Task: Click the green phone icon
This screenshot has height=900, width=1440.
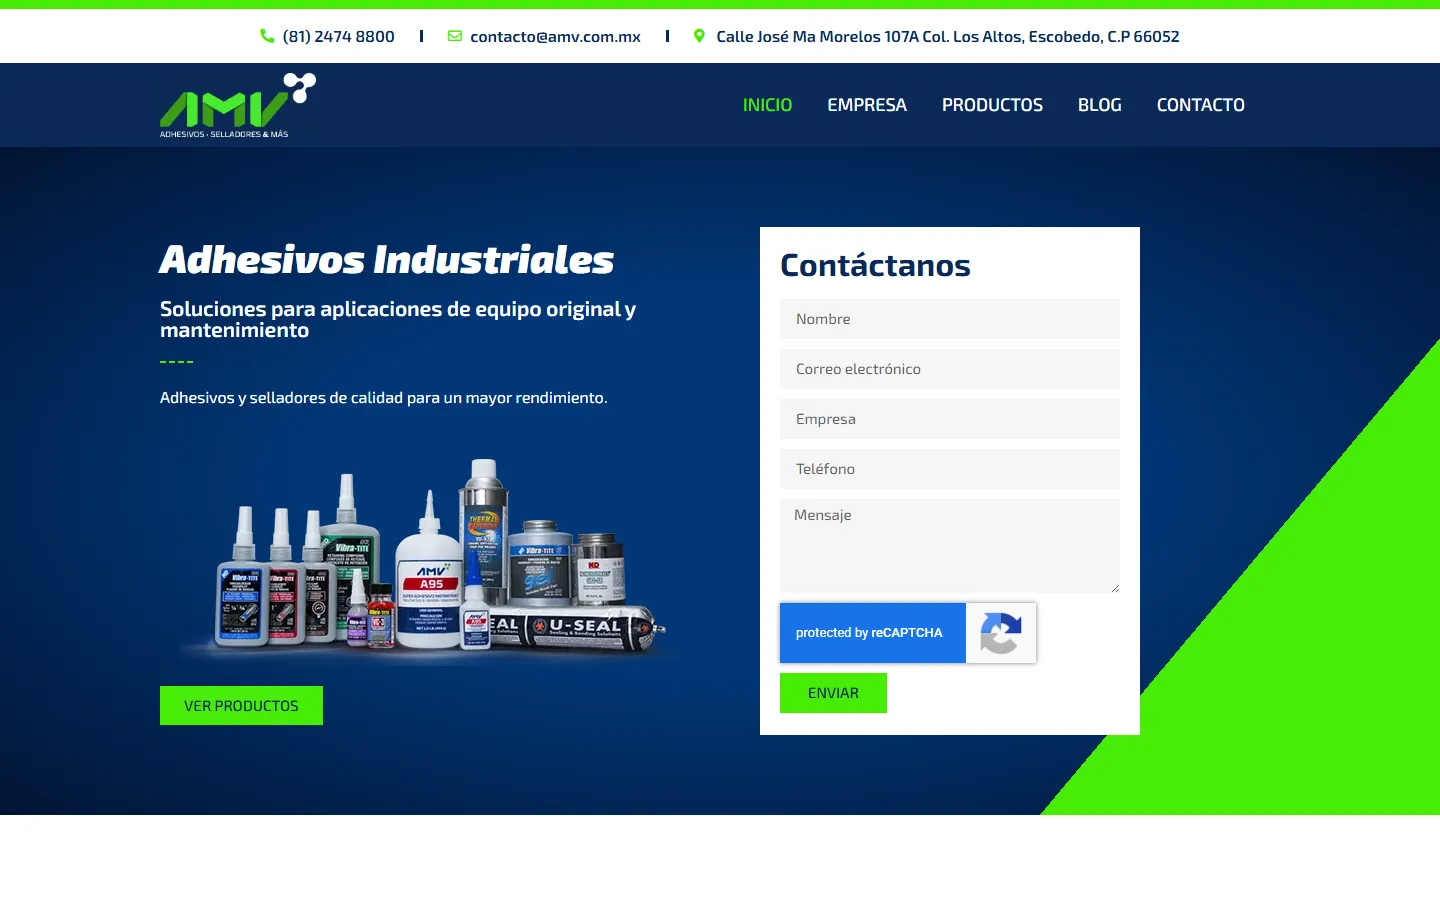Action: pyautogui.click(x=267, y=36)
